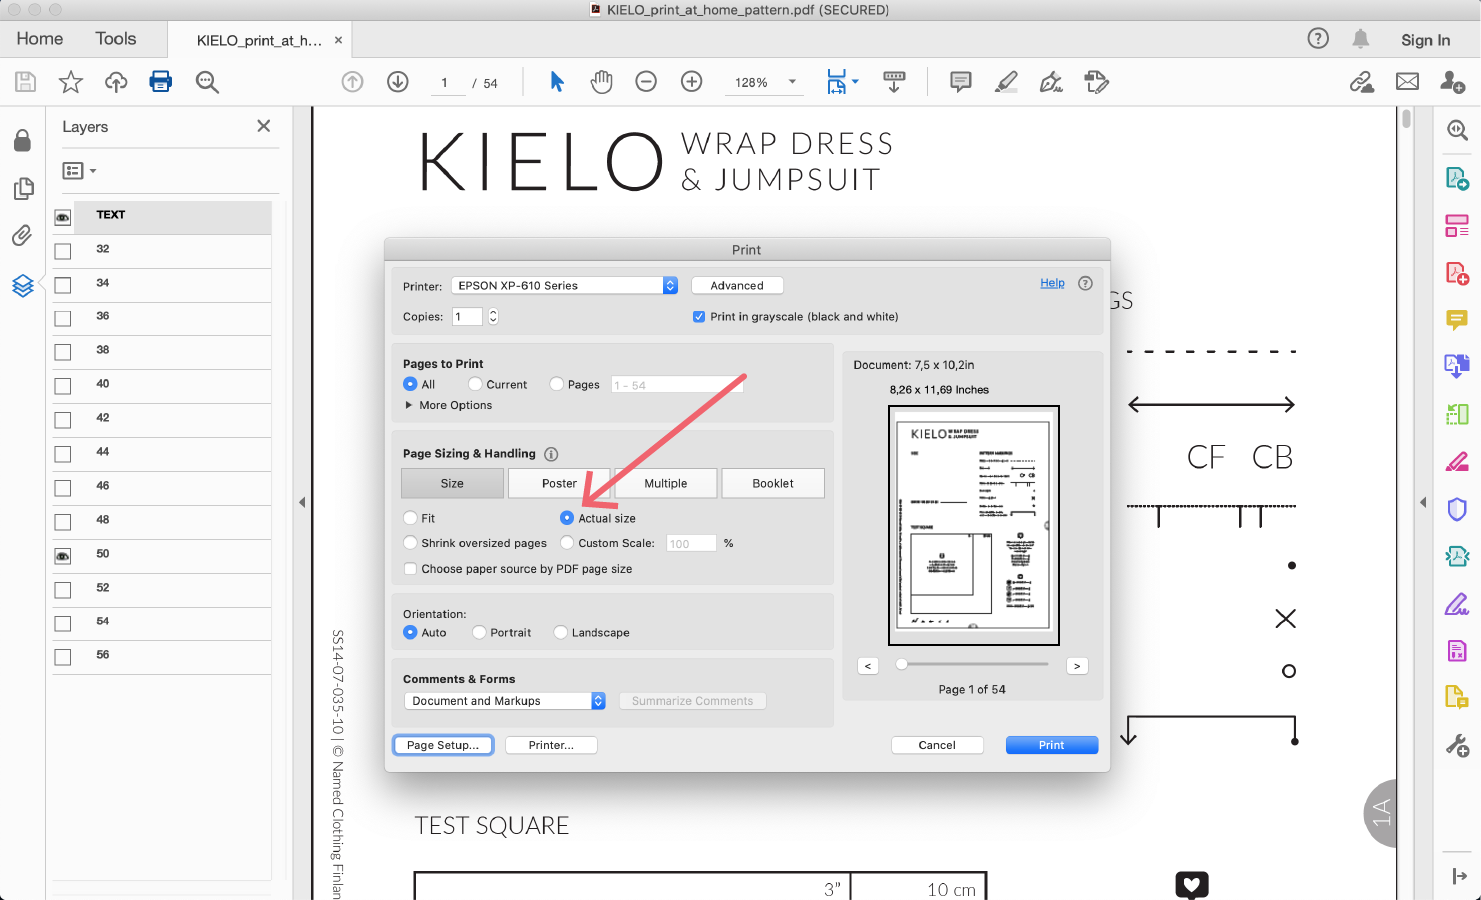
Task: Enable Choose paper source by PDF page size
Action: pos(410,569)
